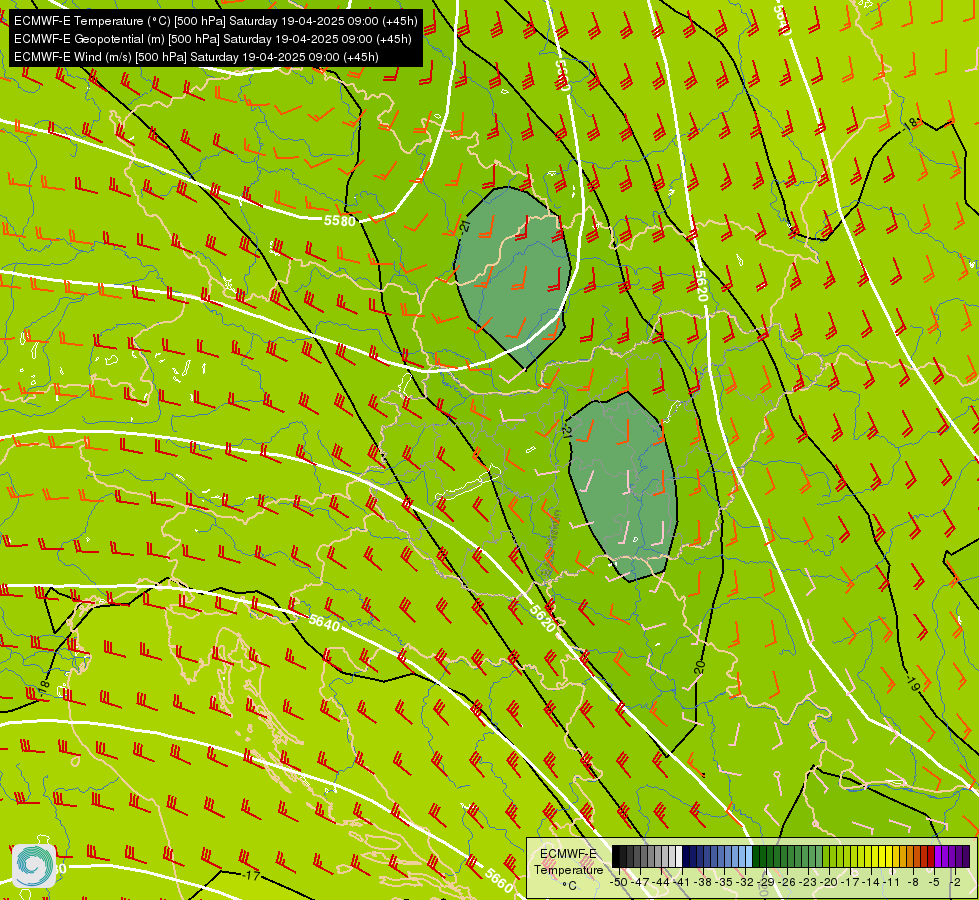The height and width of the screenshot is (900, 979).
Task: Pick the black swatch at the legend's start
Action: click(616, 856)
